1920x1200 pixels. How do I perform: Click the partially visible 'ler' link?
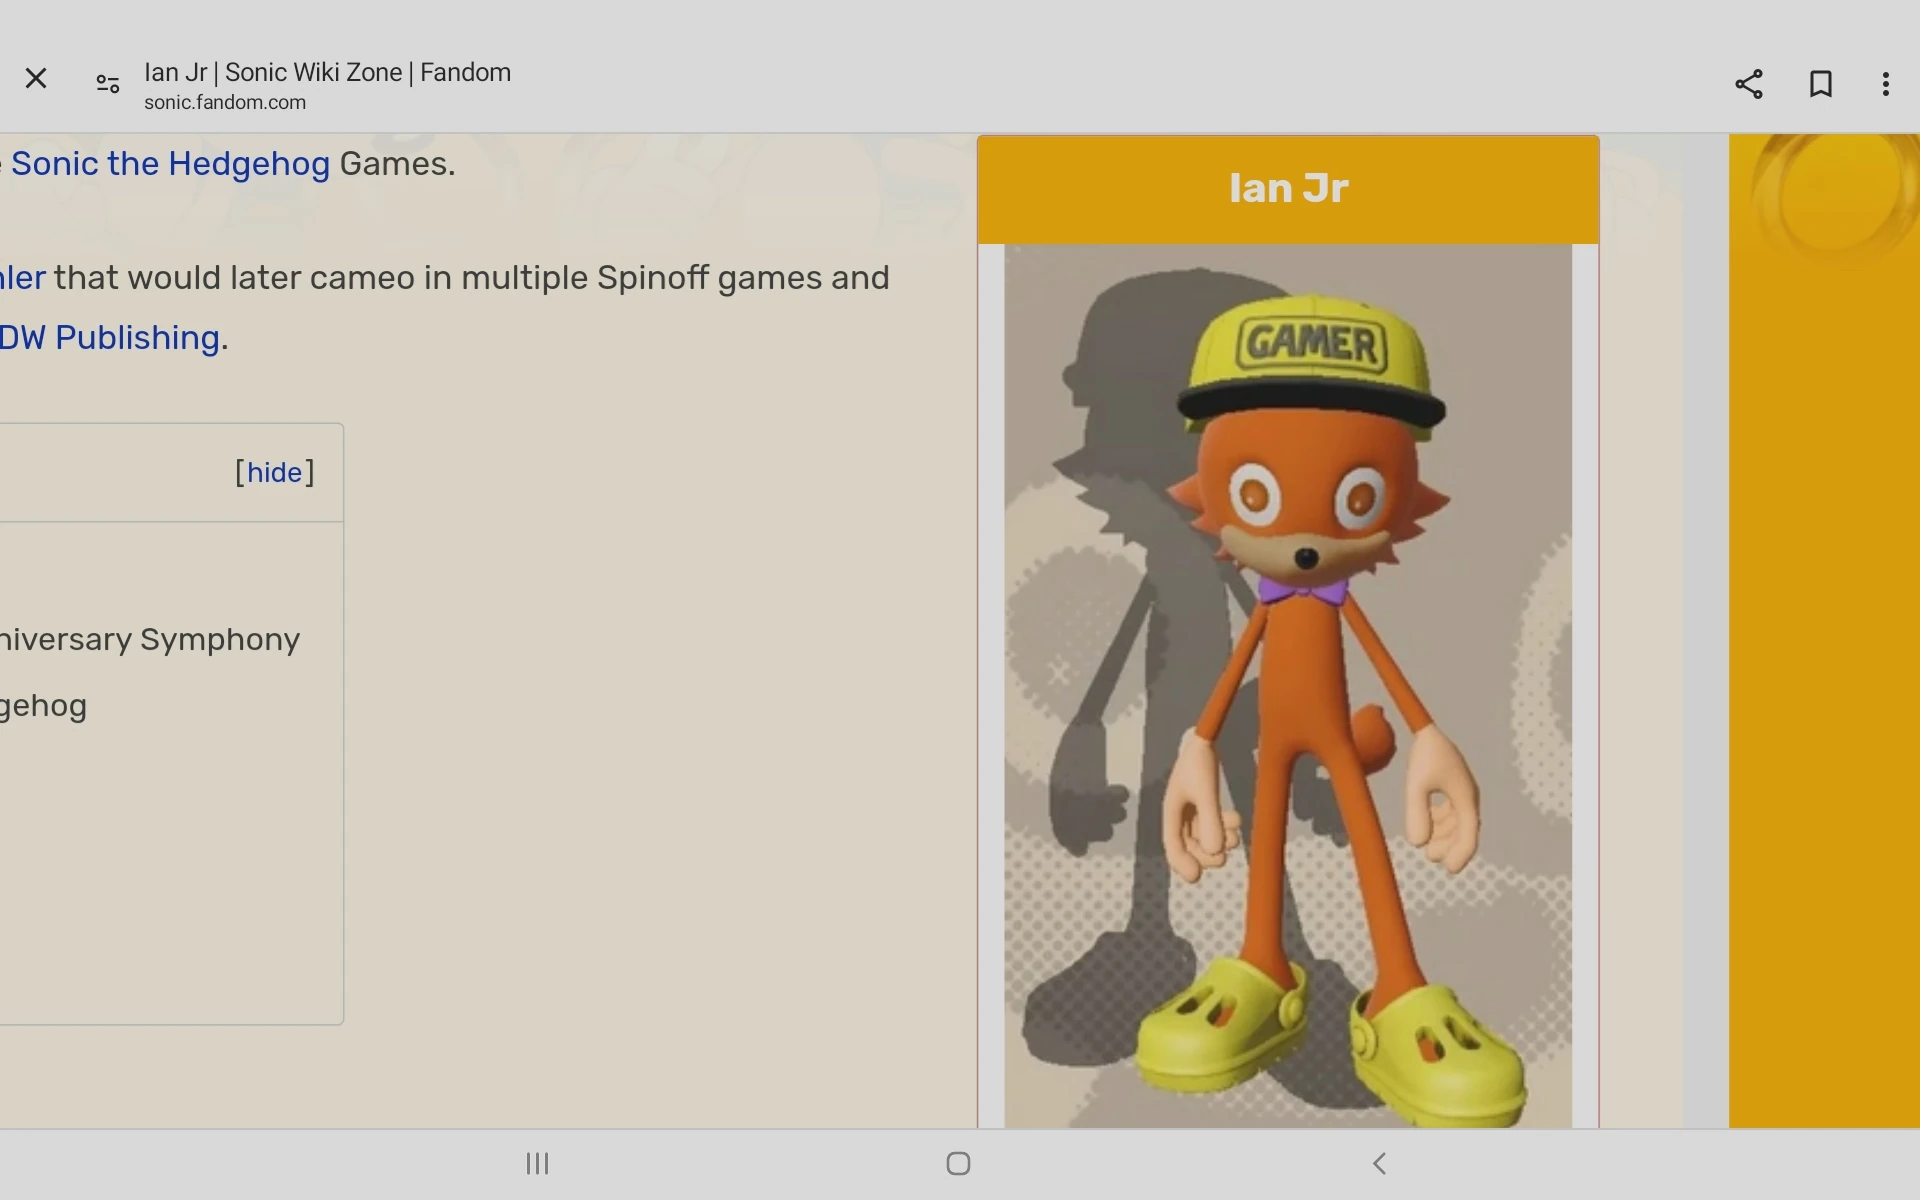(x=22, y=278)
